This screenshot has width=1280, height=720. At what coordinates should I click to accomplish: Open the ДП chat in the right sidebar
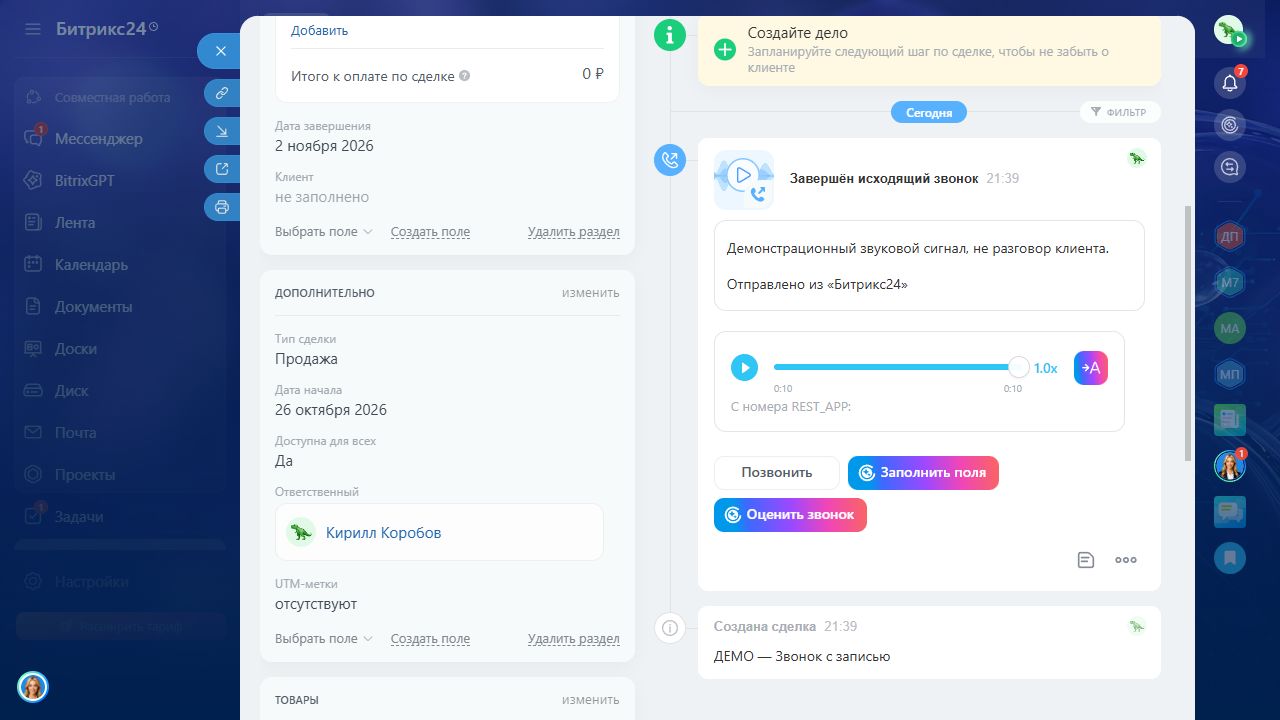pos(1230,236)
